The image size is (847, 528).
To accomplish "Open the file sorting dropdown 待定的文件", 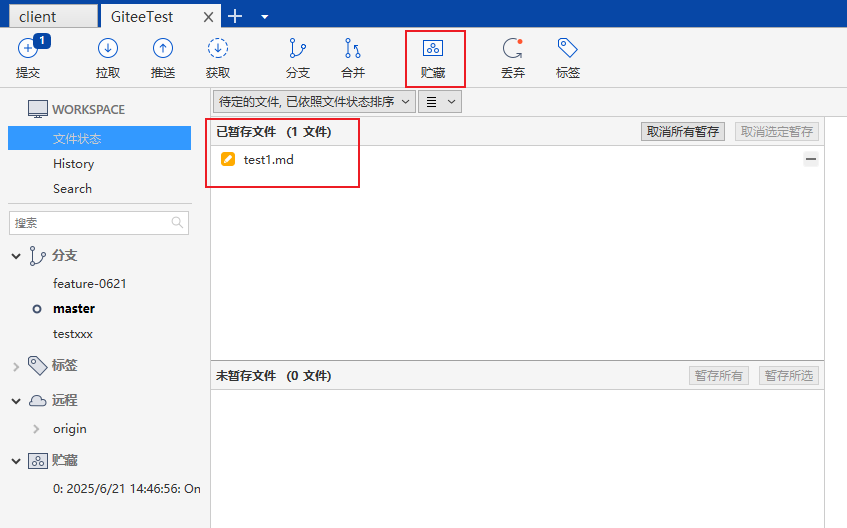I will (x=314, y=101).
